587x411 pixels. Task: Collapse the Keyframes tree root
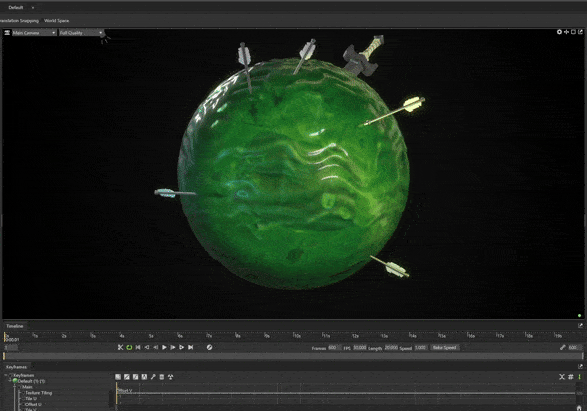[x=6, y=375]
